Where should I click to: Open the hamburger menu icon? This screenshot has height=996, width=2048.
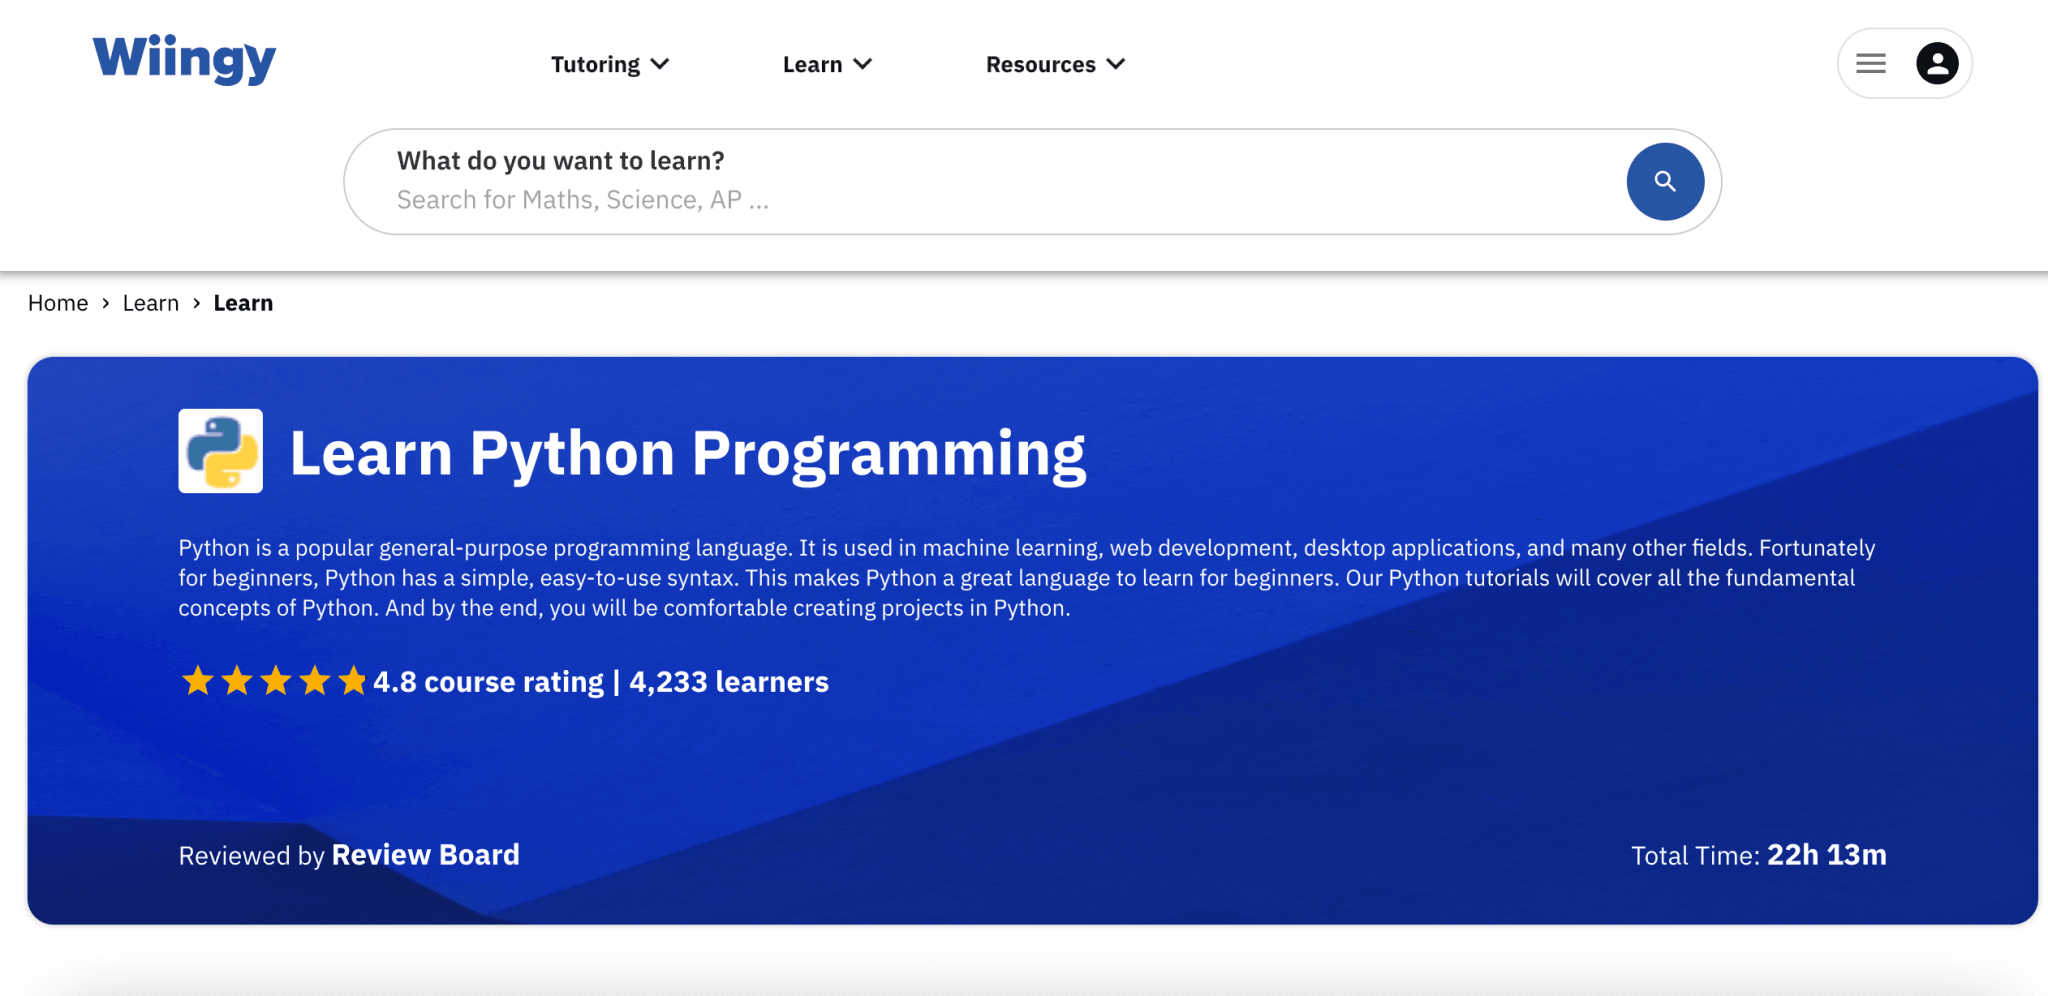click(x=1870, y=64)
